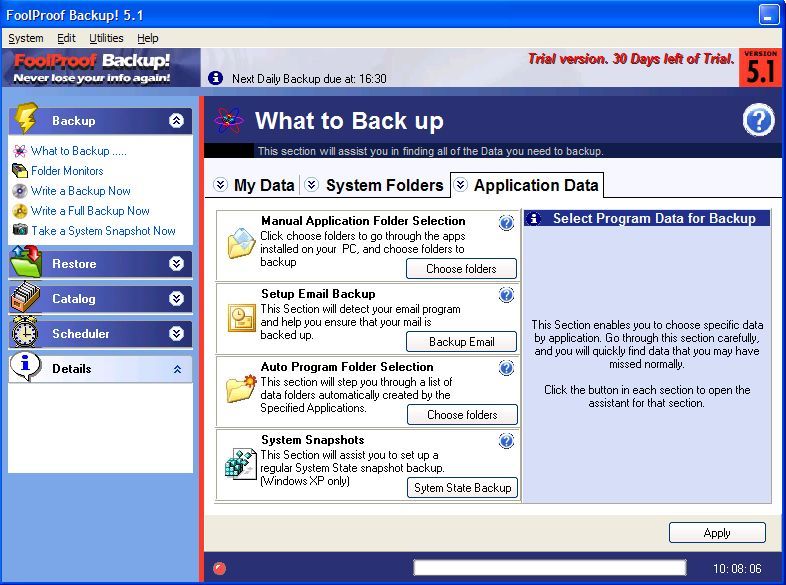Expand the Catalog panel chevron

click(x=176, y=298)
